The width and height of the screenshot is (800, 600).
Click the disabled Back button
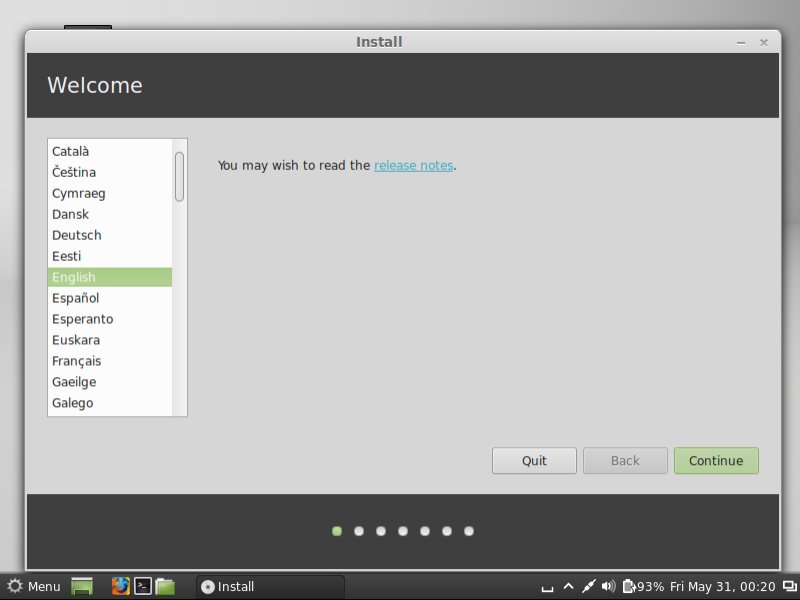click(625, 461)
